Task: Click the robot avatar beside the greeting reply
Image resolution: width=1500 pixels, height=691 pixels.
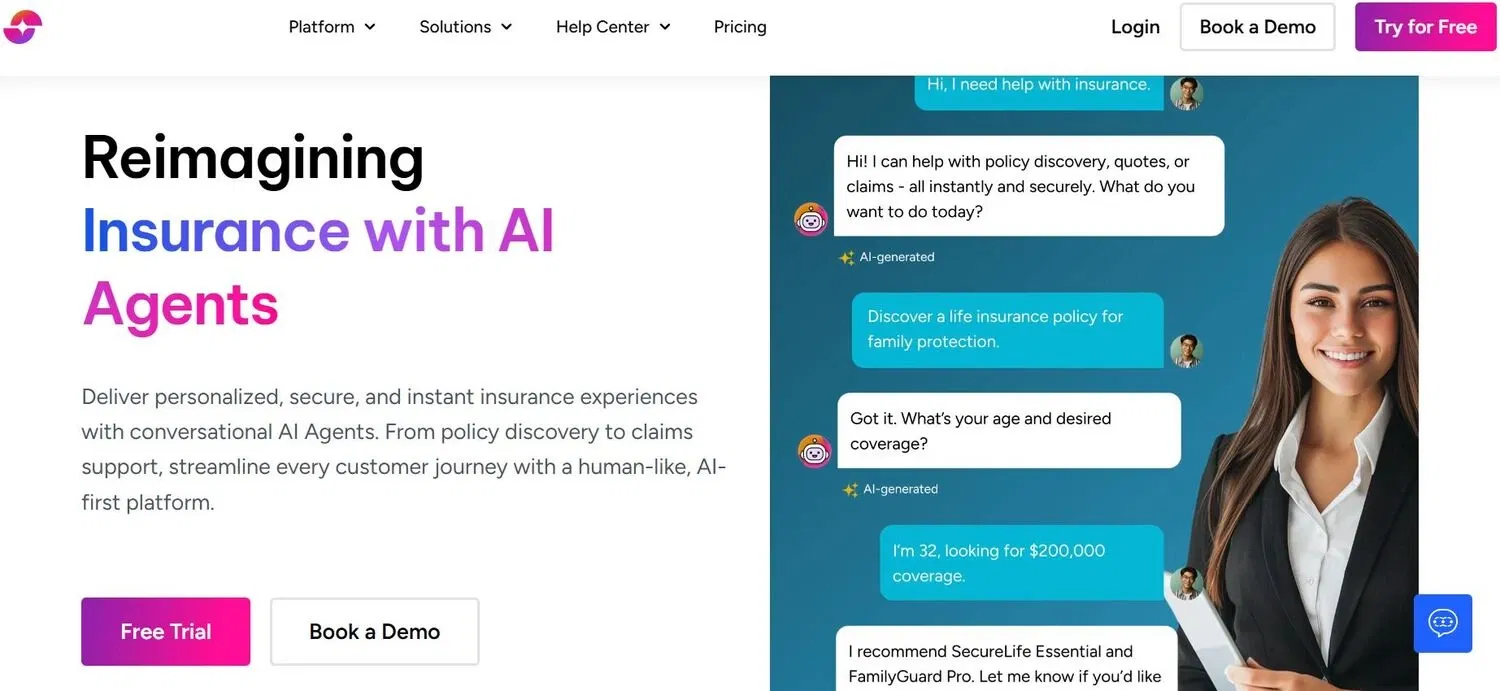Action: [x=811, y=219]
